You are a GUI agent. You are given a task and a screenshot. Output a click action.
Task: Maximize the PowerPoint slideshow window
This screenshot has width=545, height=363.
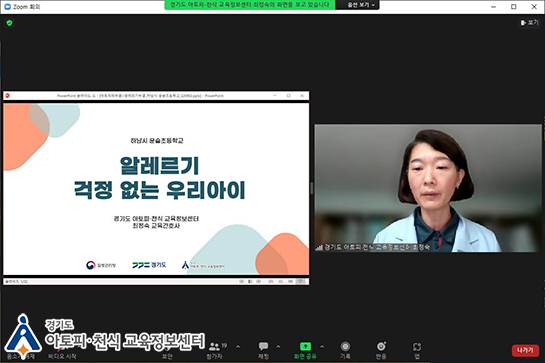point(288,96)
